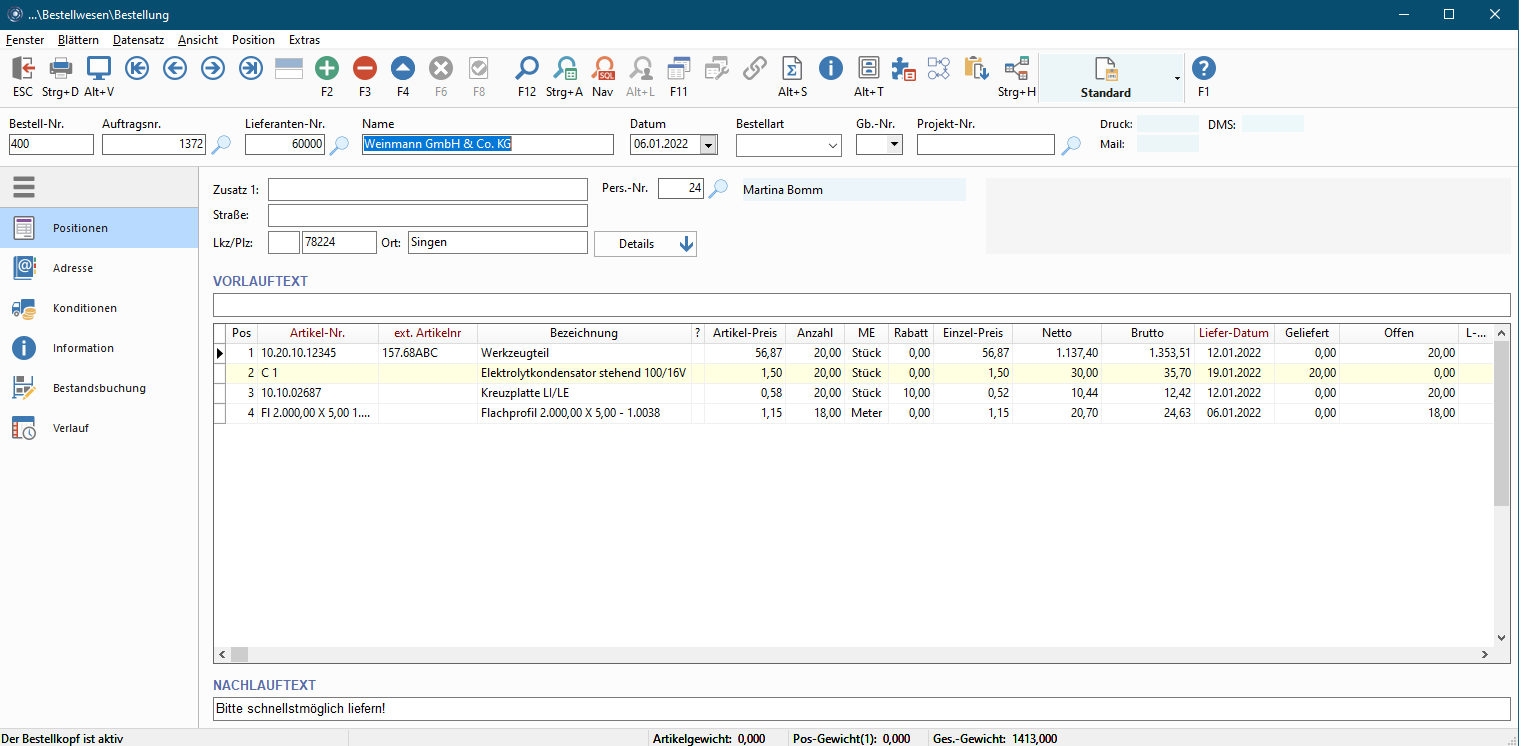Screen dimensions: 1523x746
Task: Click the green plus icon (F2)
Action: click(327, 68)
